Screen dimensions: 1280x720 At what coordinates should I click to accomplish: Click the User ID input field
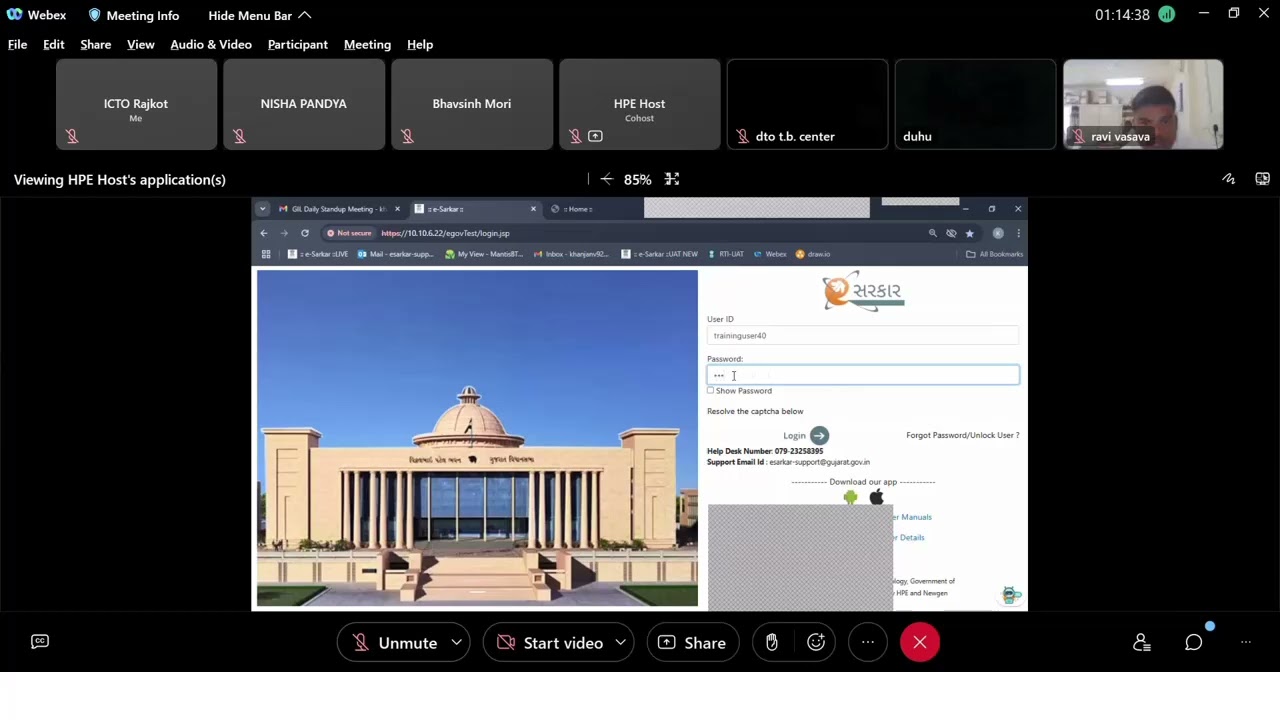[863, 336]
